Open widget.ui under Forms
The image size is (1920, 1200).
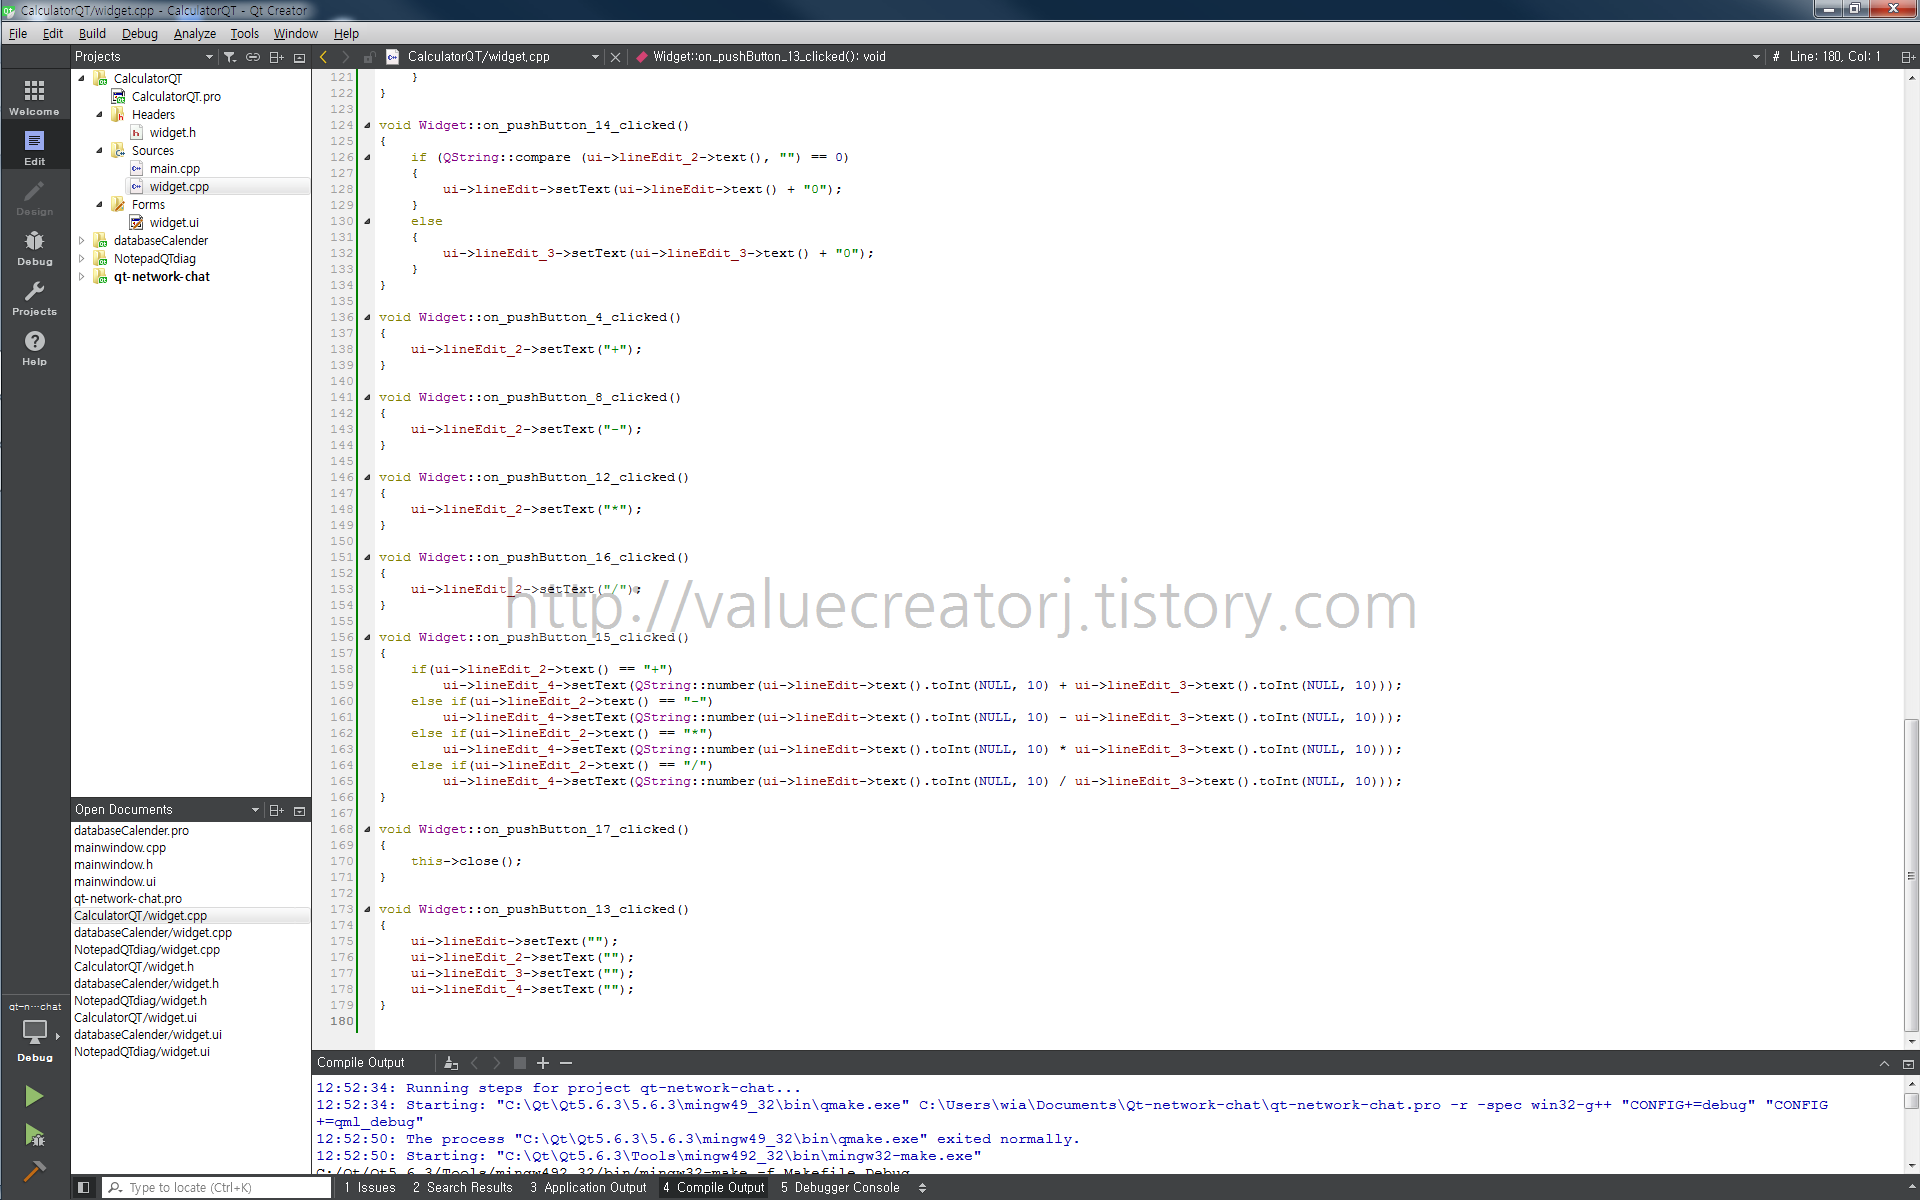tap(174, 223)
